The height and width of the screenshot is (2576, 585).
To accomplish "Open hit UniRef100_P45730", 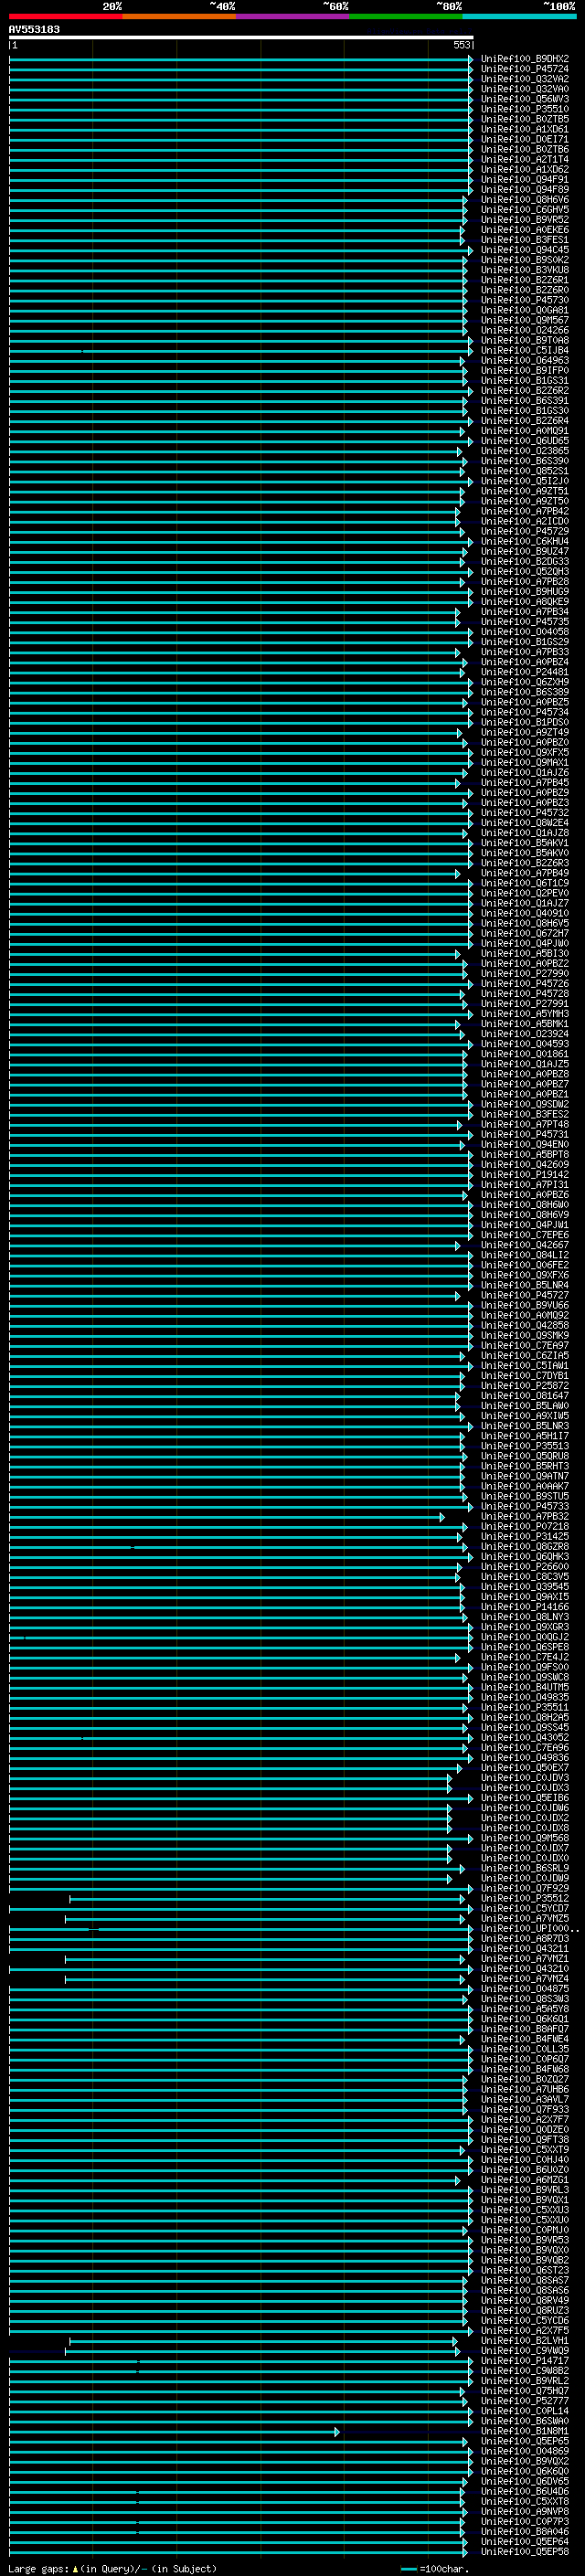I will 525,300.
